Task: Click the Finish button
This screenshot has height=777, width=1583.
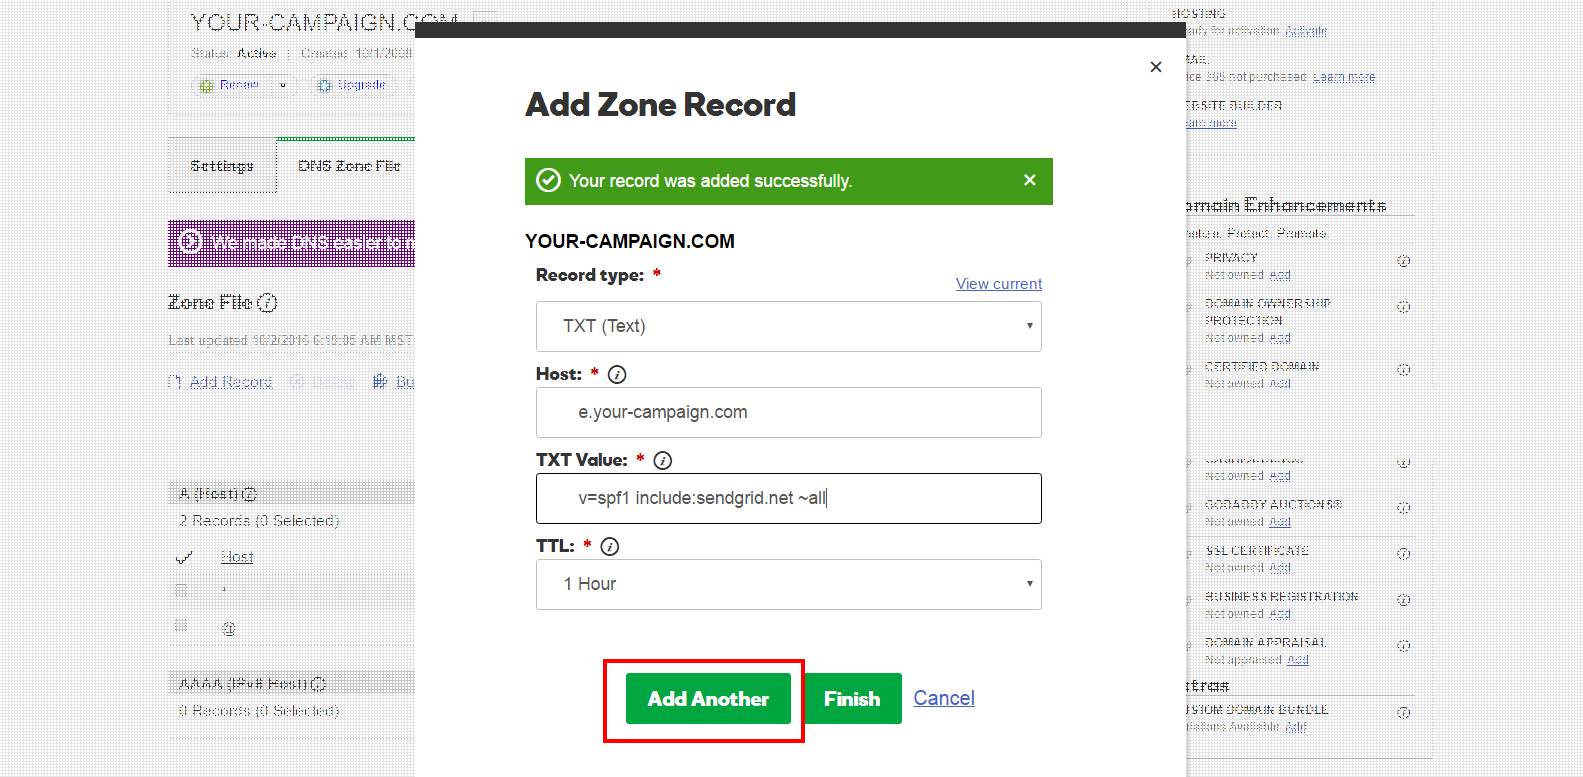Action: (x=852, y=699)
